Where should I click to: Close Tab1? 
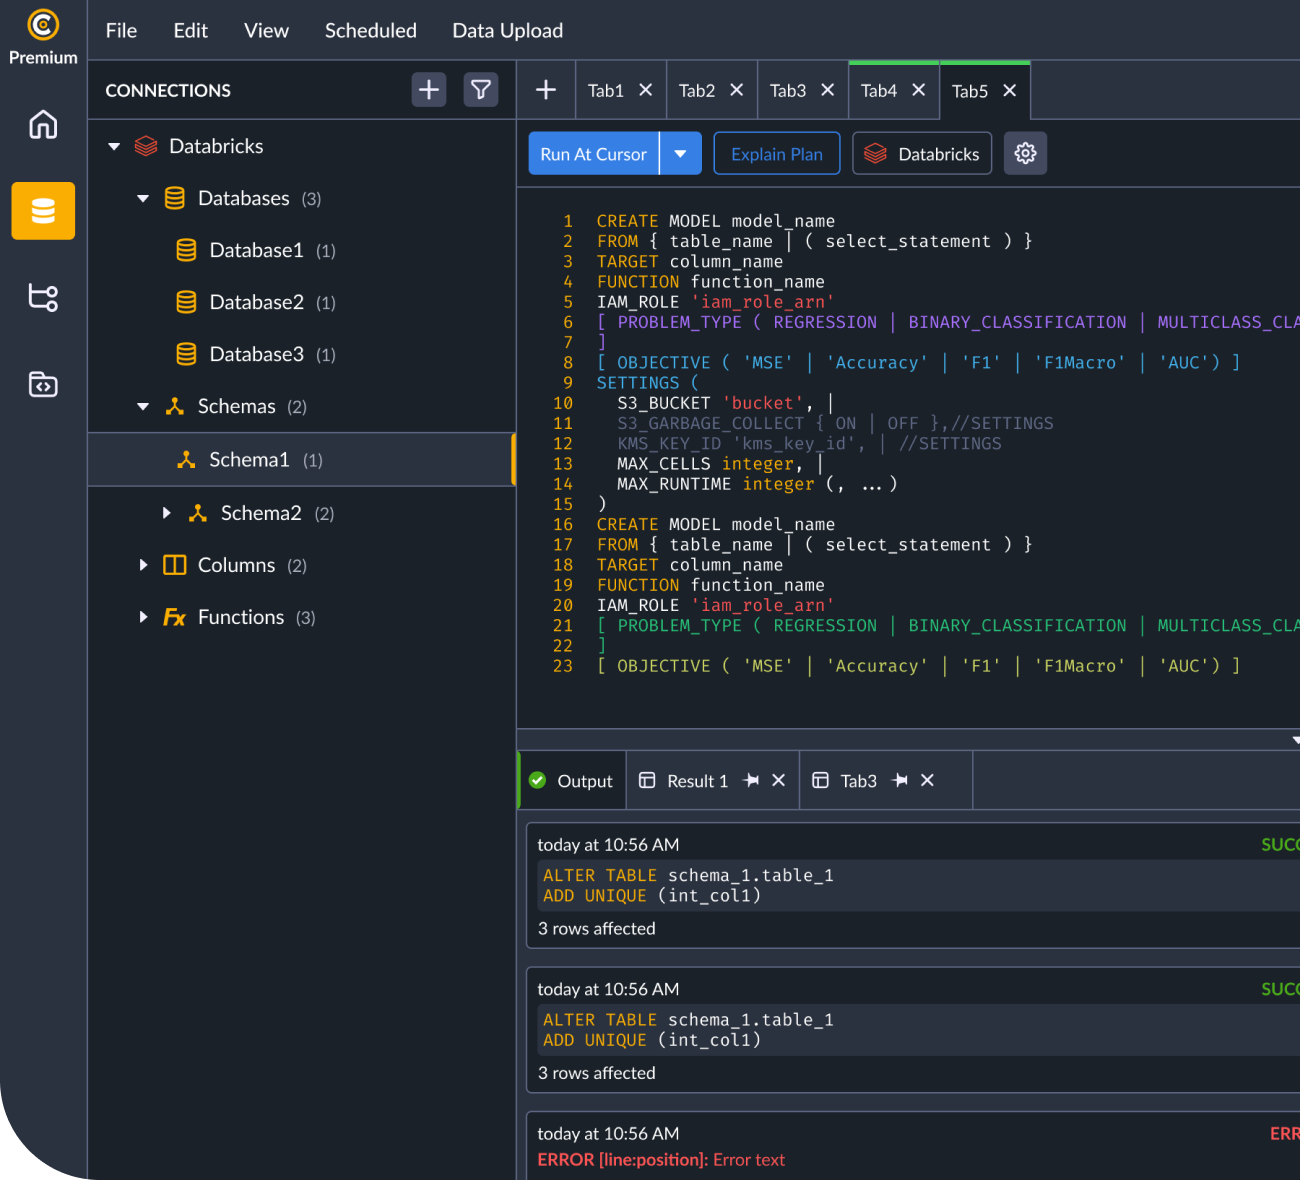click(646, 90)
